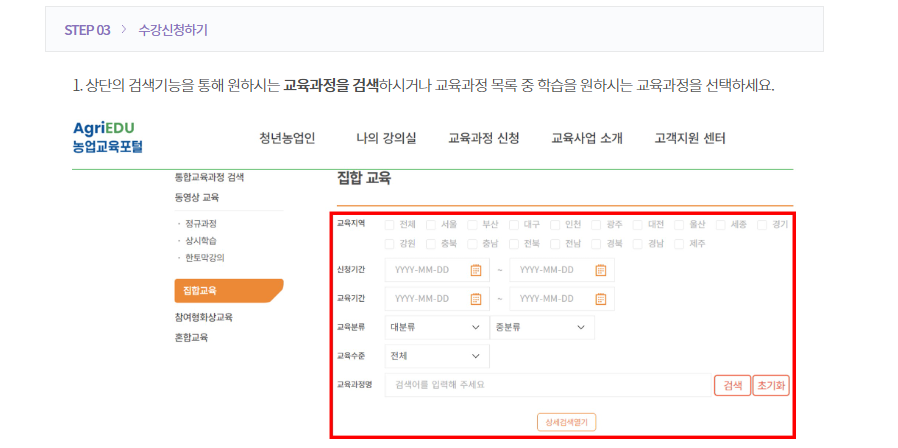
Task: Click the 교육과정명 search input field
Action: pyautogui.click(x=548, y=385)
